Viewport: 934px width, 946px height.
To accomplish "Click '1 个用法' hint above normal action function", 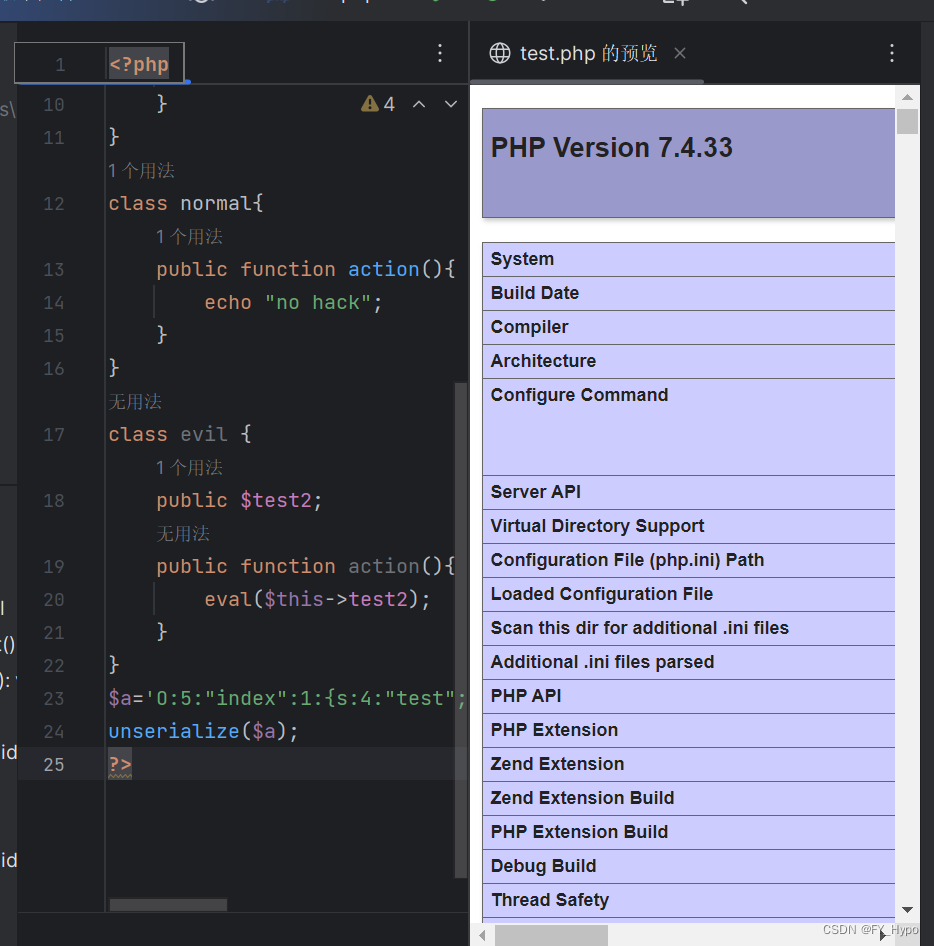I will (x=189, y=236).
